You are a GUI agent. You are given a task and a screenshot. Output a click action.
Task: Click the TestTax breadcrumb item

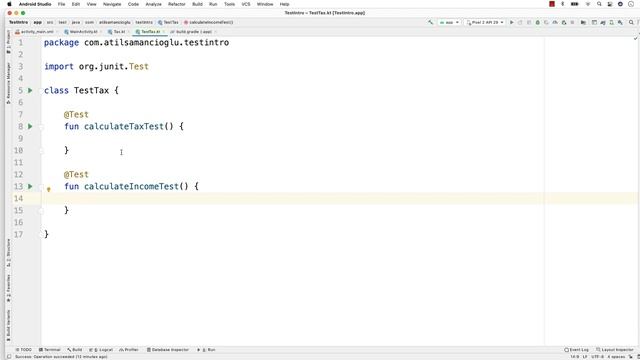click(x=168, y=22)
